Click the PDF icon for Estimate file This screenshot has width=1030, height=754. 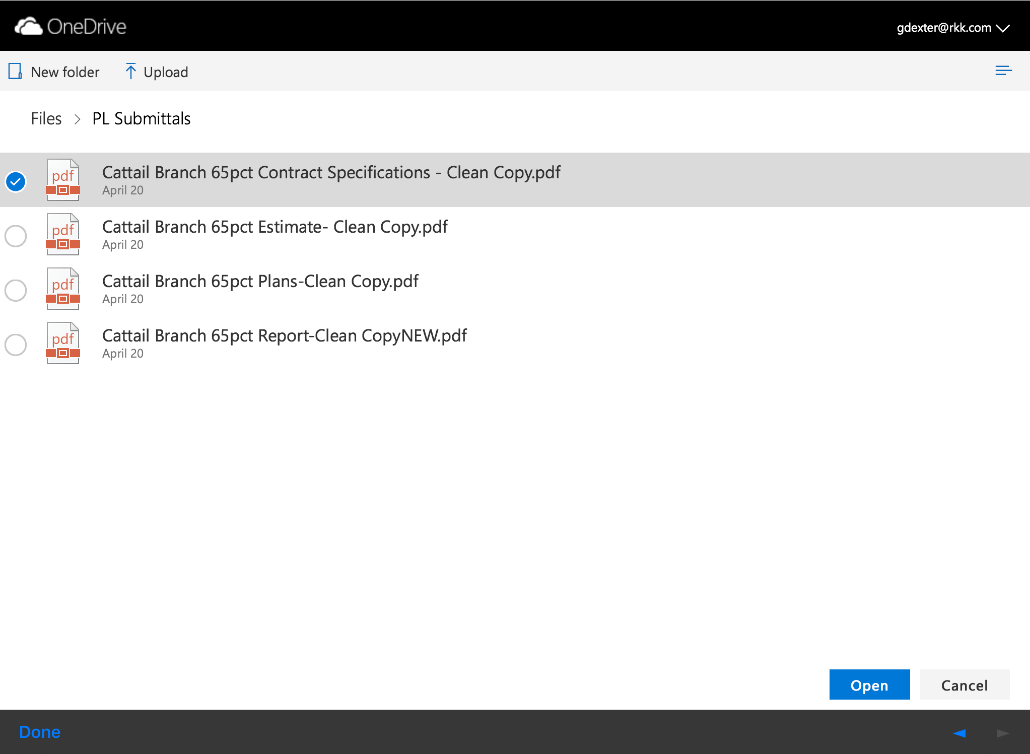[x=63, y=235]
